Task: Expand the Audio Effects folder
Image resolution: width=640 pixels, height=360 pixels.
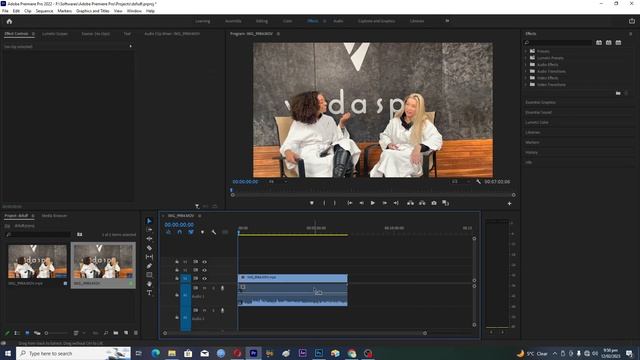Action: pos(526,64)
